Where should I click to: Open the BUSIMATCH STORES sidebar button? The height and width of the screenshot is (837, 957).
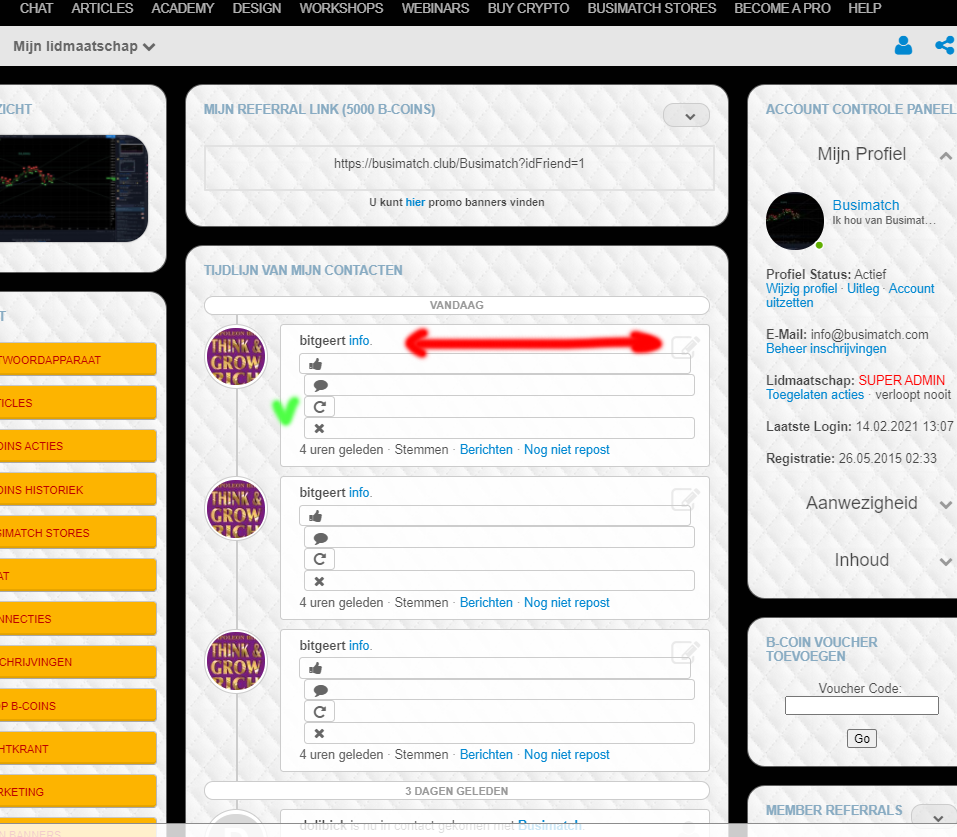(78, 533)
